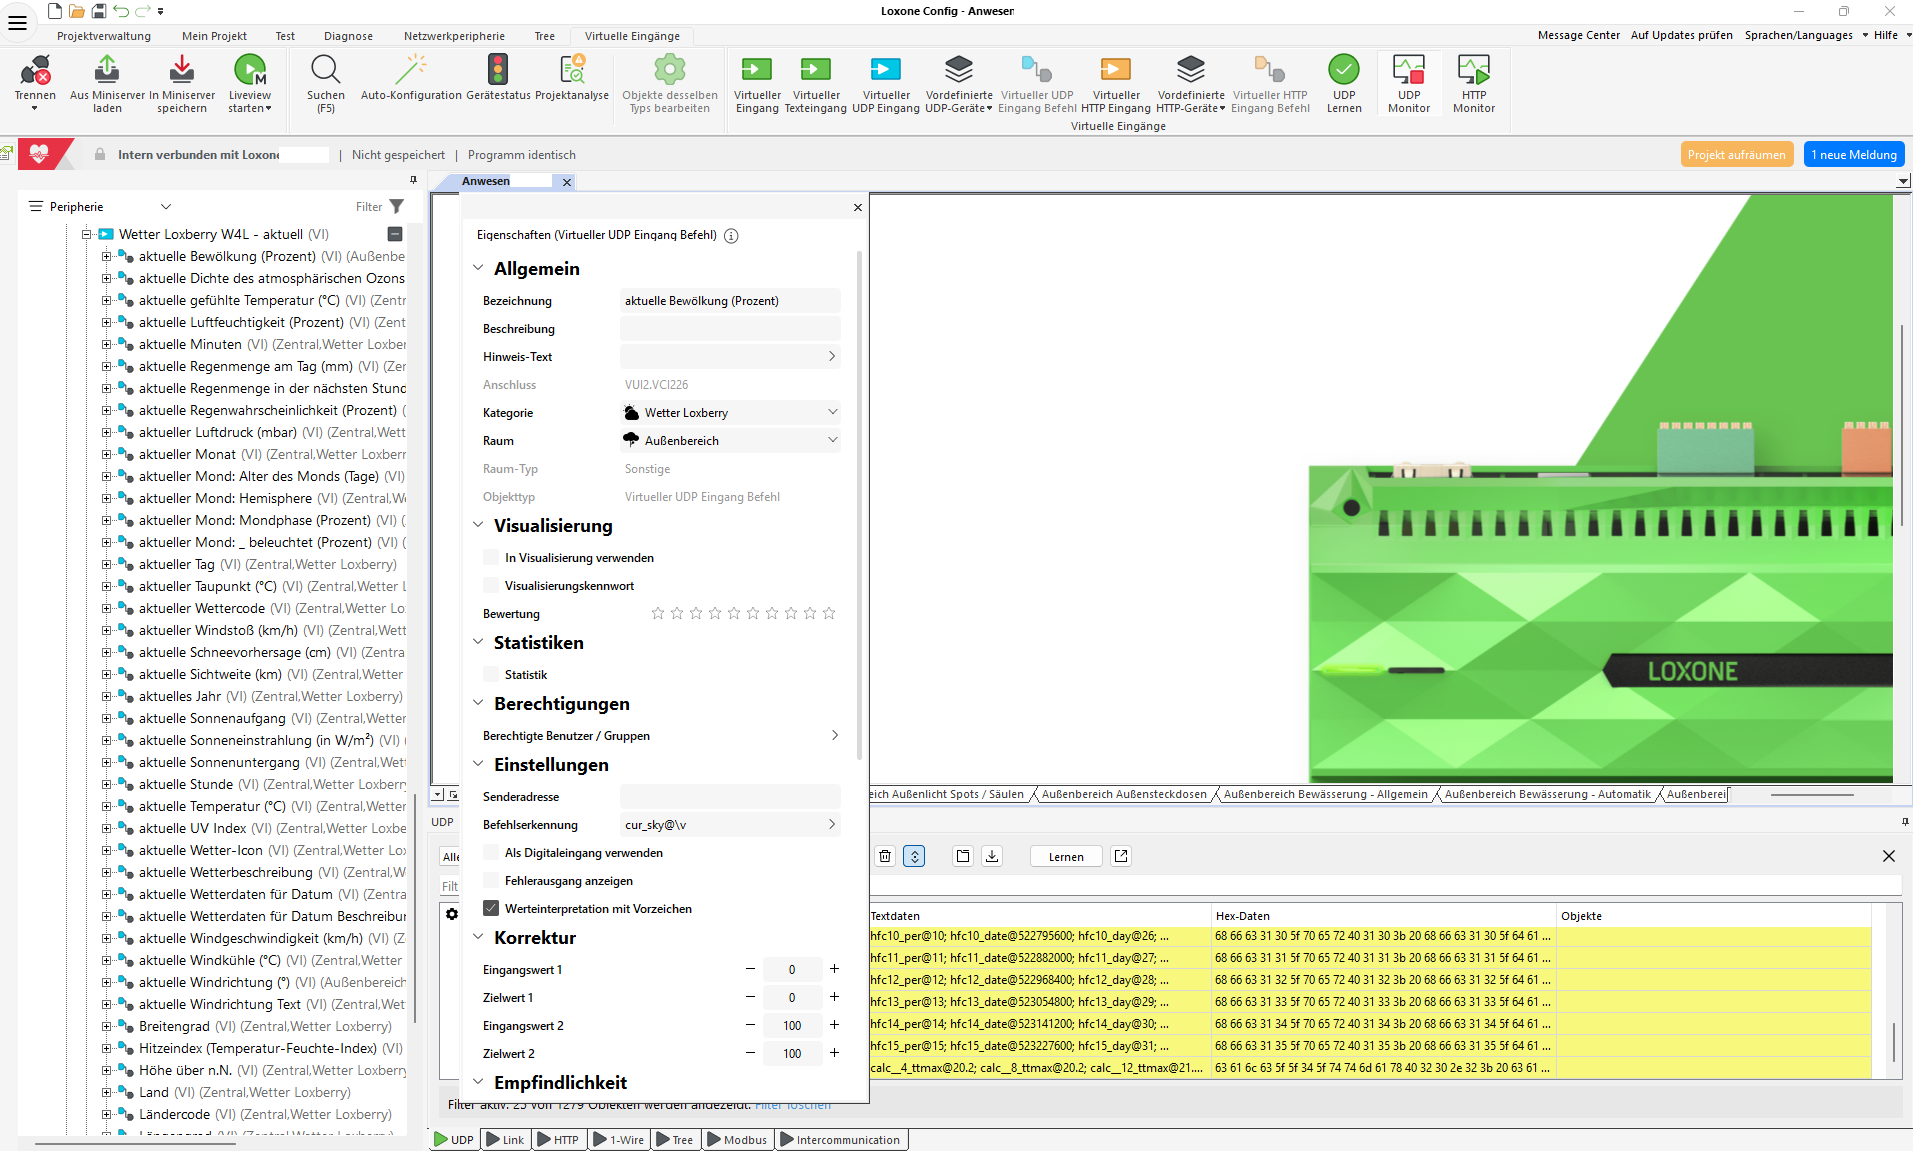Switch to the Netzwerkperipherie ribbon tab

tap(454, 36)
